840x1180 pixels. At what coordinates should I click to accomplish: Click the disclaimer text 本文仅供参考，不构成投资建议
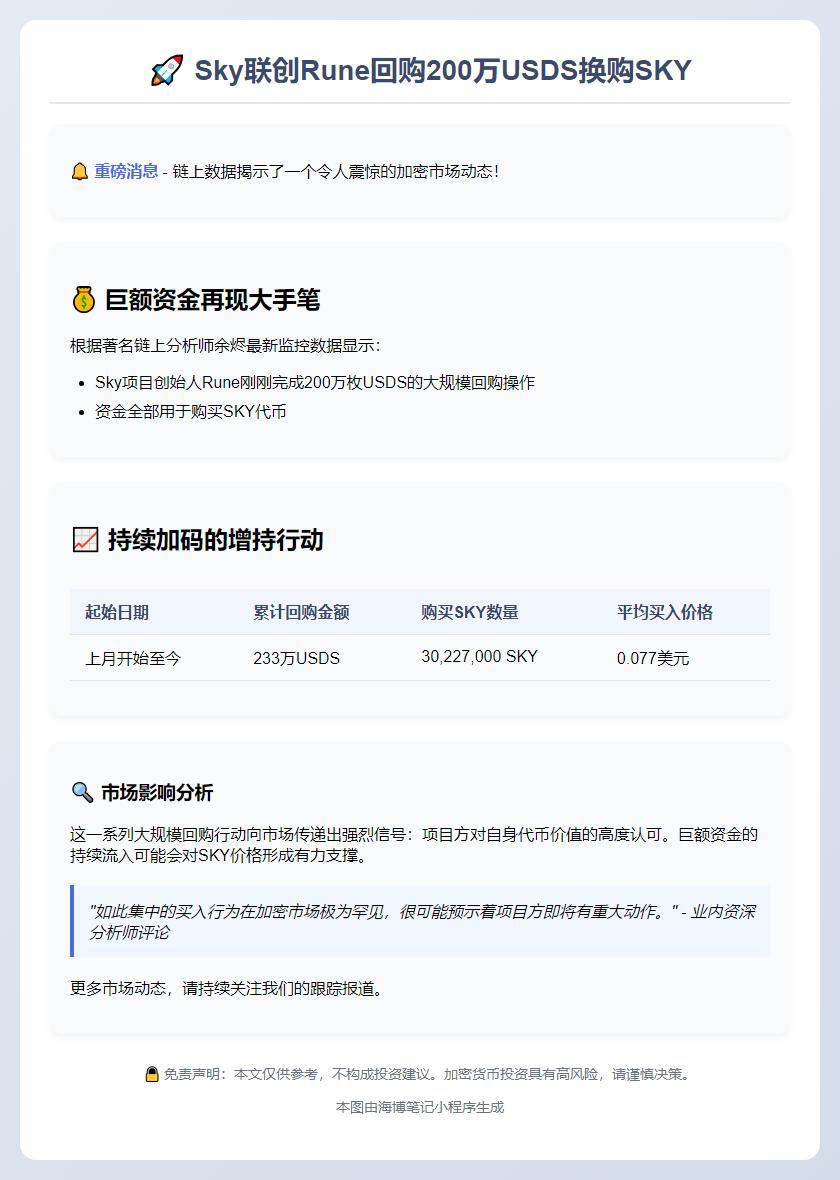click(336, 1074)
